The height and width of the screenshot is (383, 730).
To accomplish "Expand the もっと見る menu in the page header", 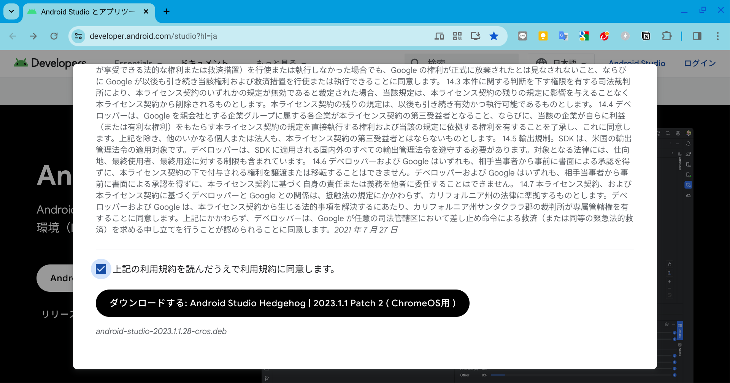I will [281, 63].
